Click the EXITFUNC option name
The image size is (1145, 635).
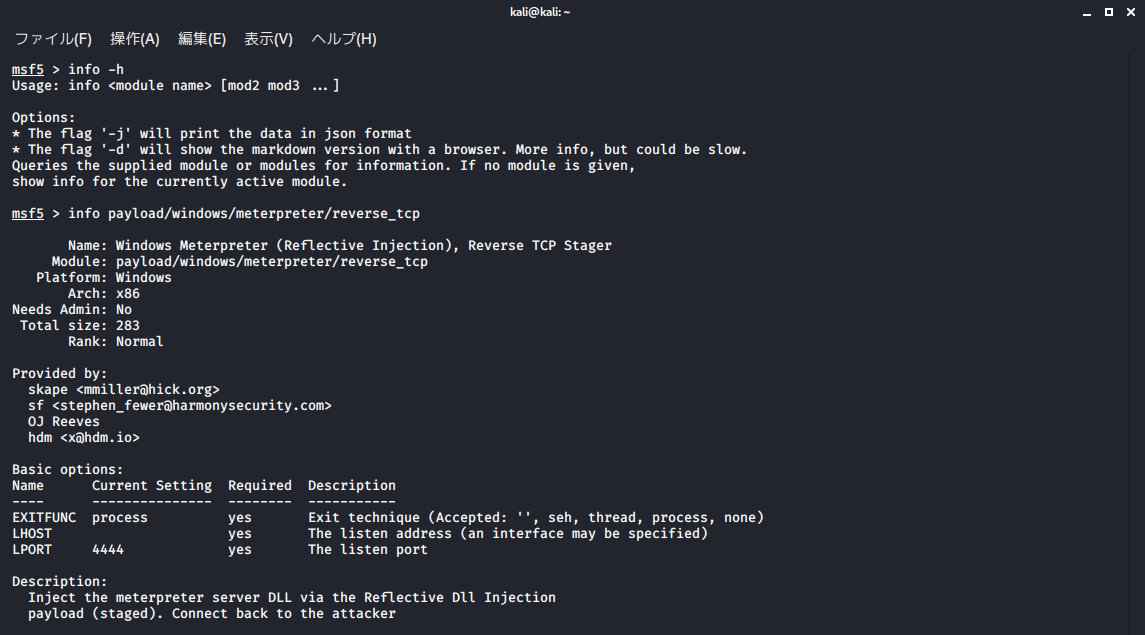44,517
